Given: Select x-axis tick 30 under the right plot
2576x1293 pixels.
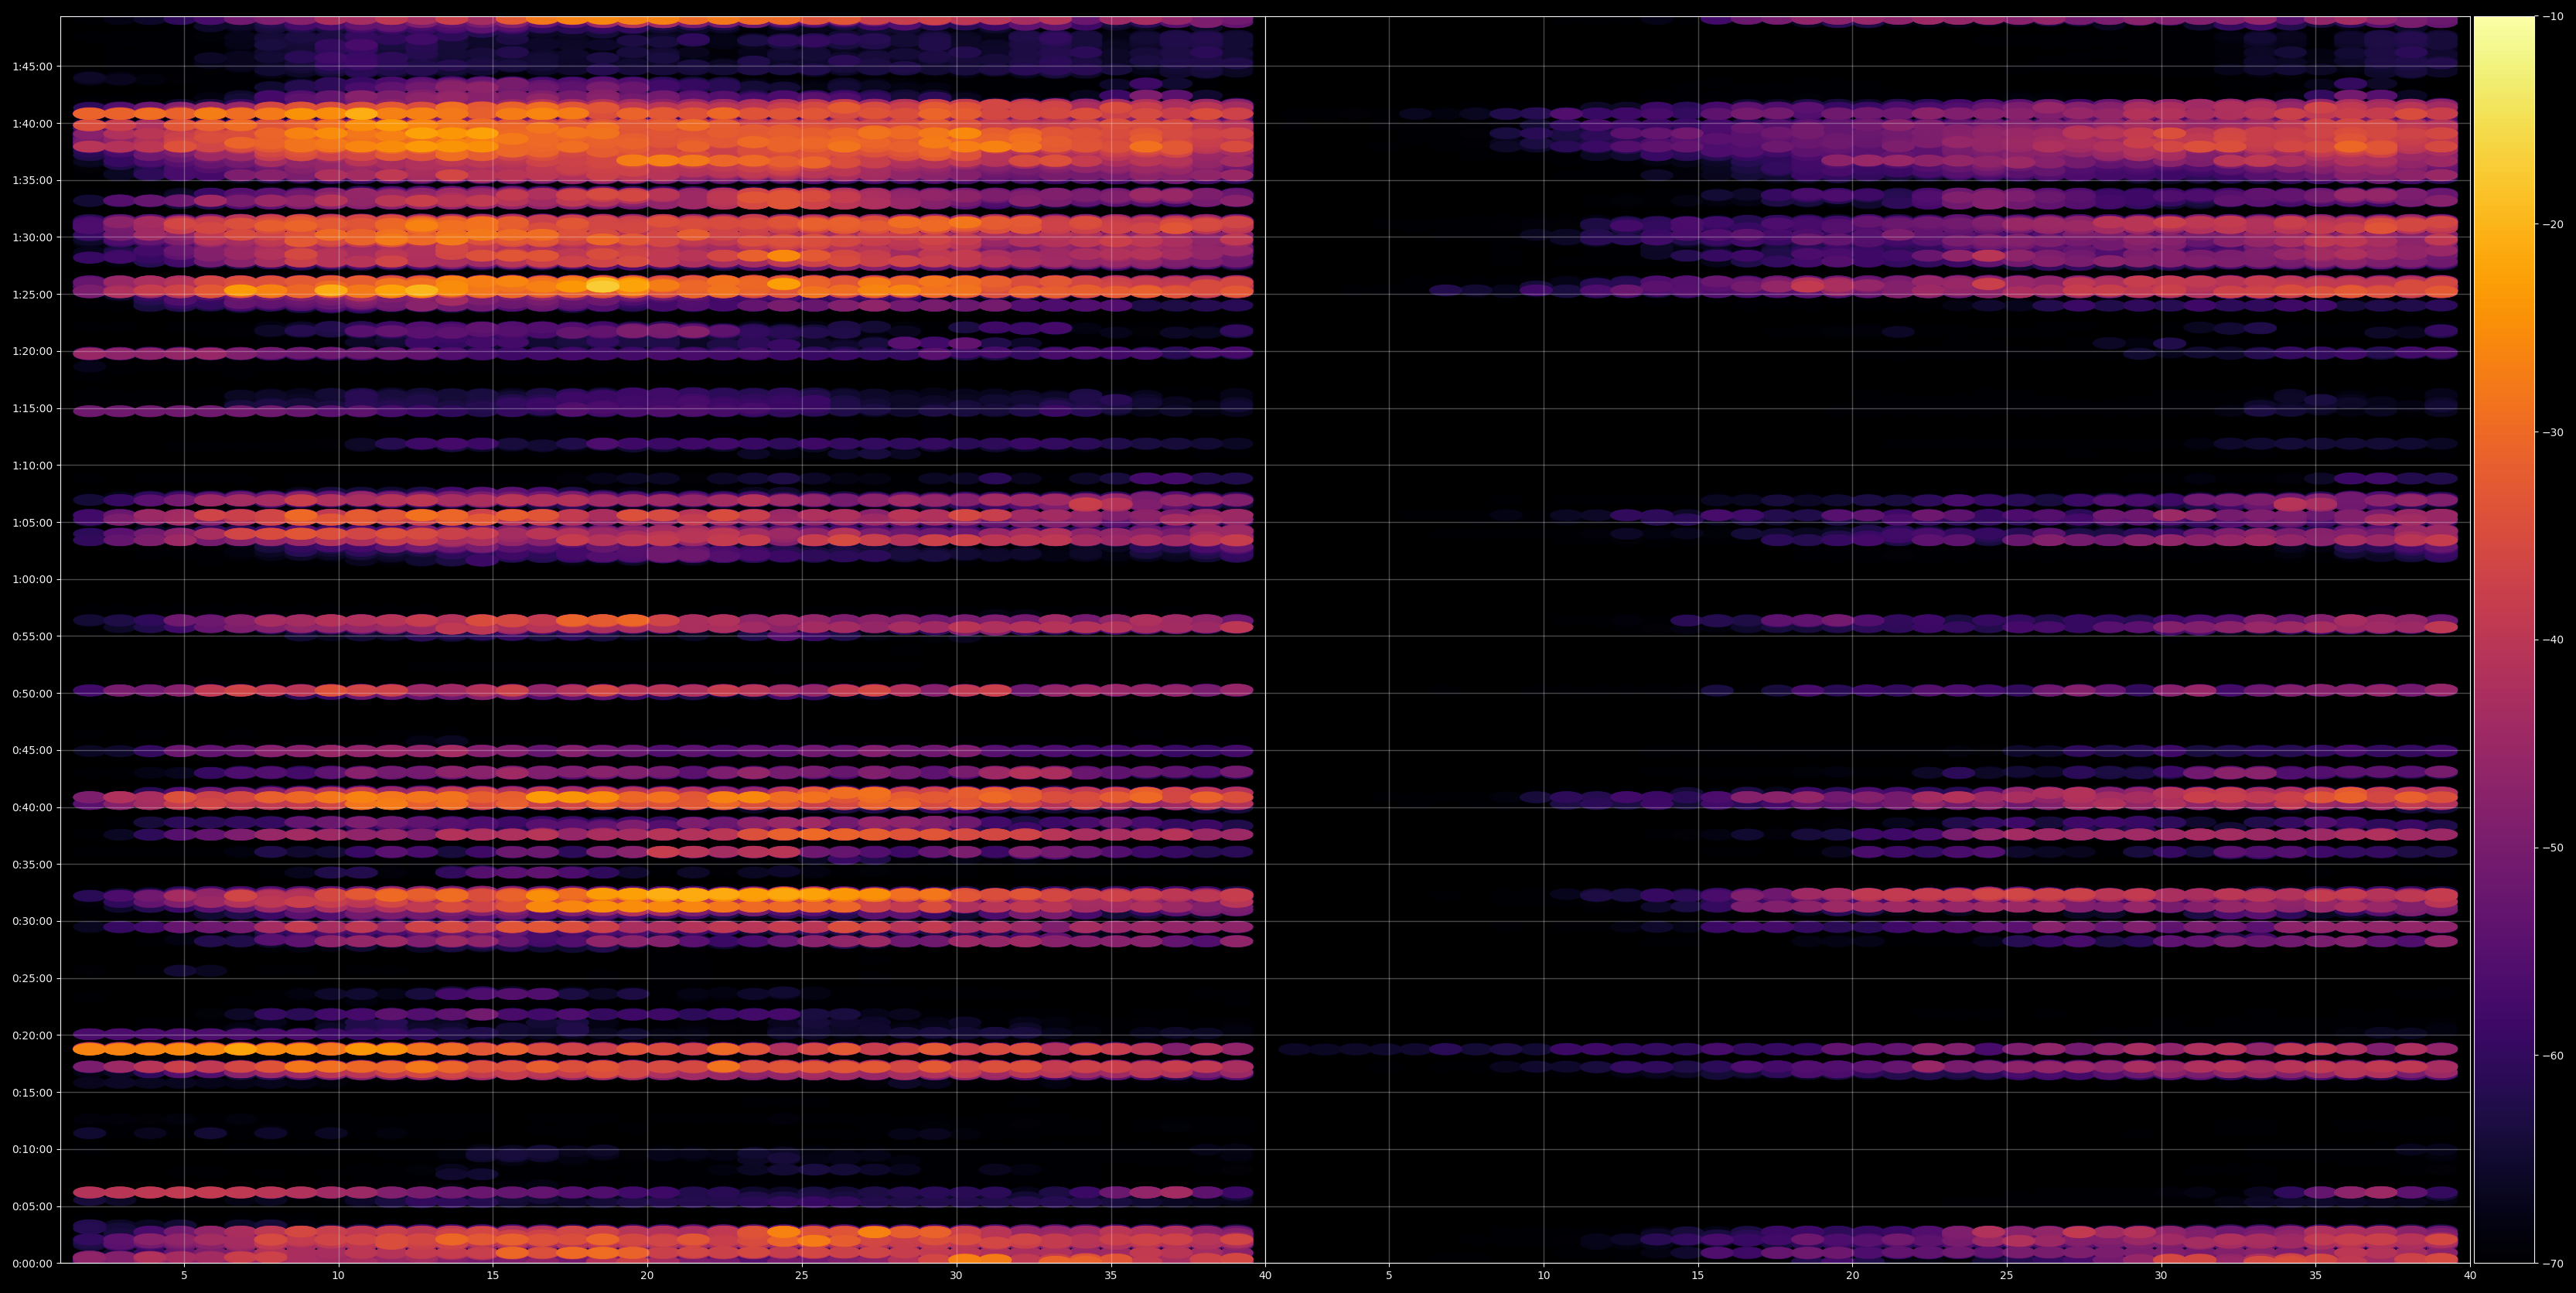Looking at the screenshot, I should (2161, 1276).
